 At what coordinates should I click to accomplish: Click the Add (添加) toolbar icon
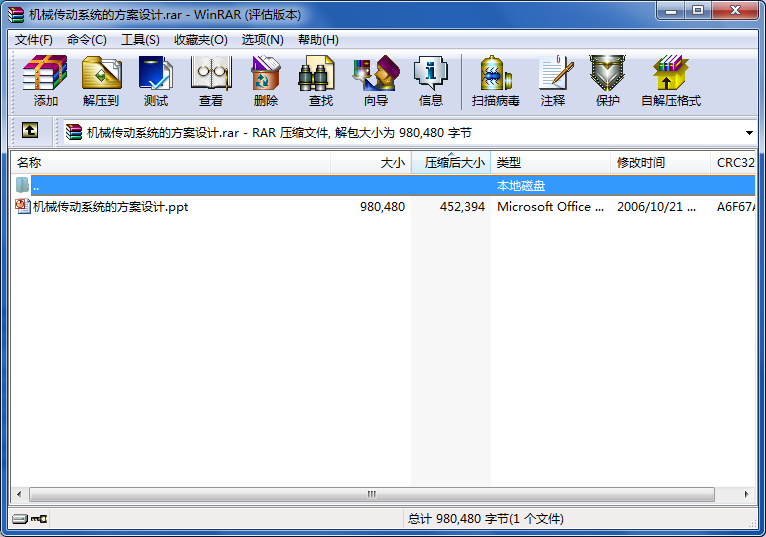[x=45, y=81]
